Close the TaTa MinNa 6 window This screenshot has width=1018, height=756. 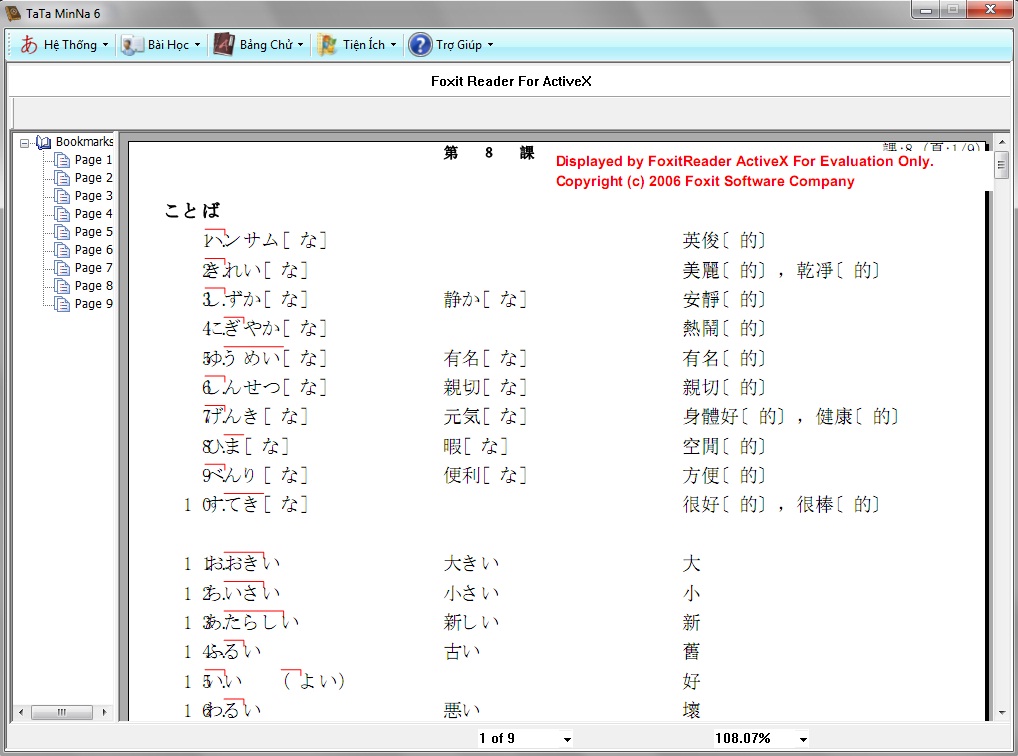[x=991, y=9]
